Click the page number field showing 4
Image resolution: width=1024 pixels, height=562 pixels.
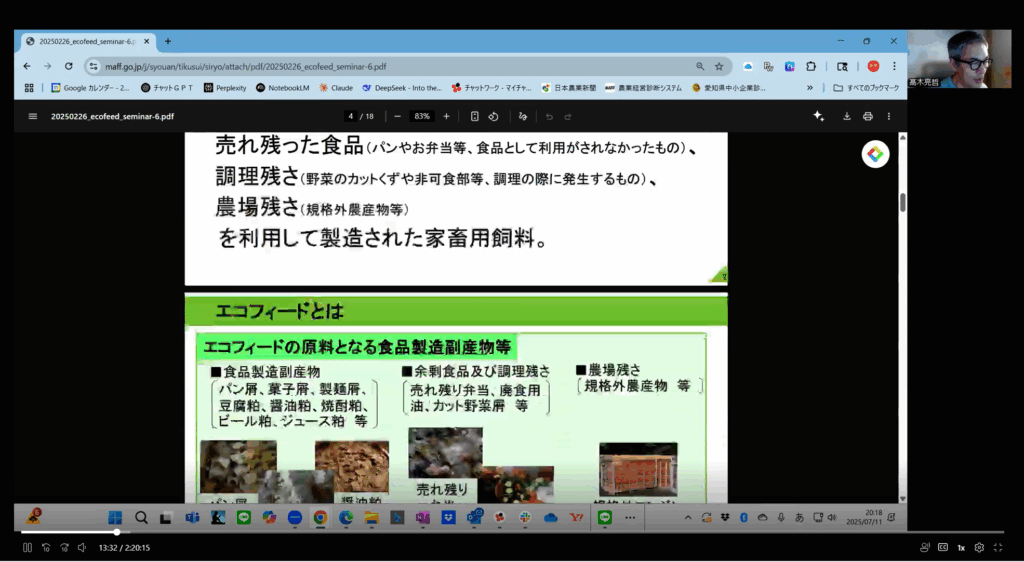(x=351, y=117)
